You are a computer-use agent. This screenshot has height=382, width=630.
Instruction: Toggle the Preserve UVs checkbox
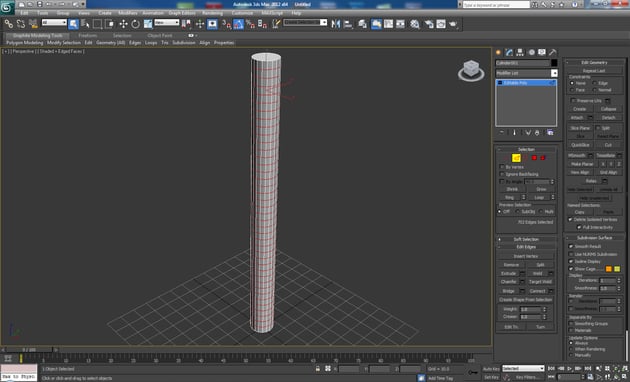pos(573,100)
